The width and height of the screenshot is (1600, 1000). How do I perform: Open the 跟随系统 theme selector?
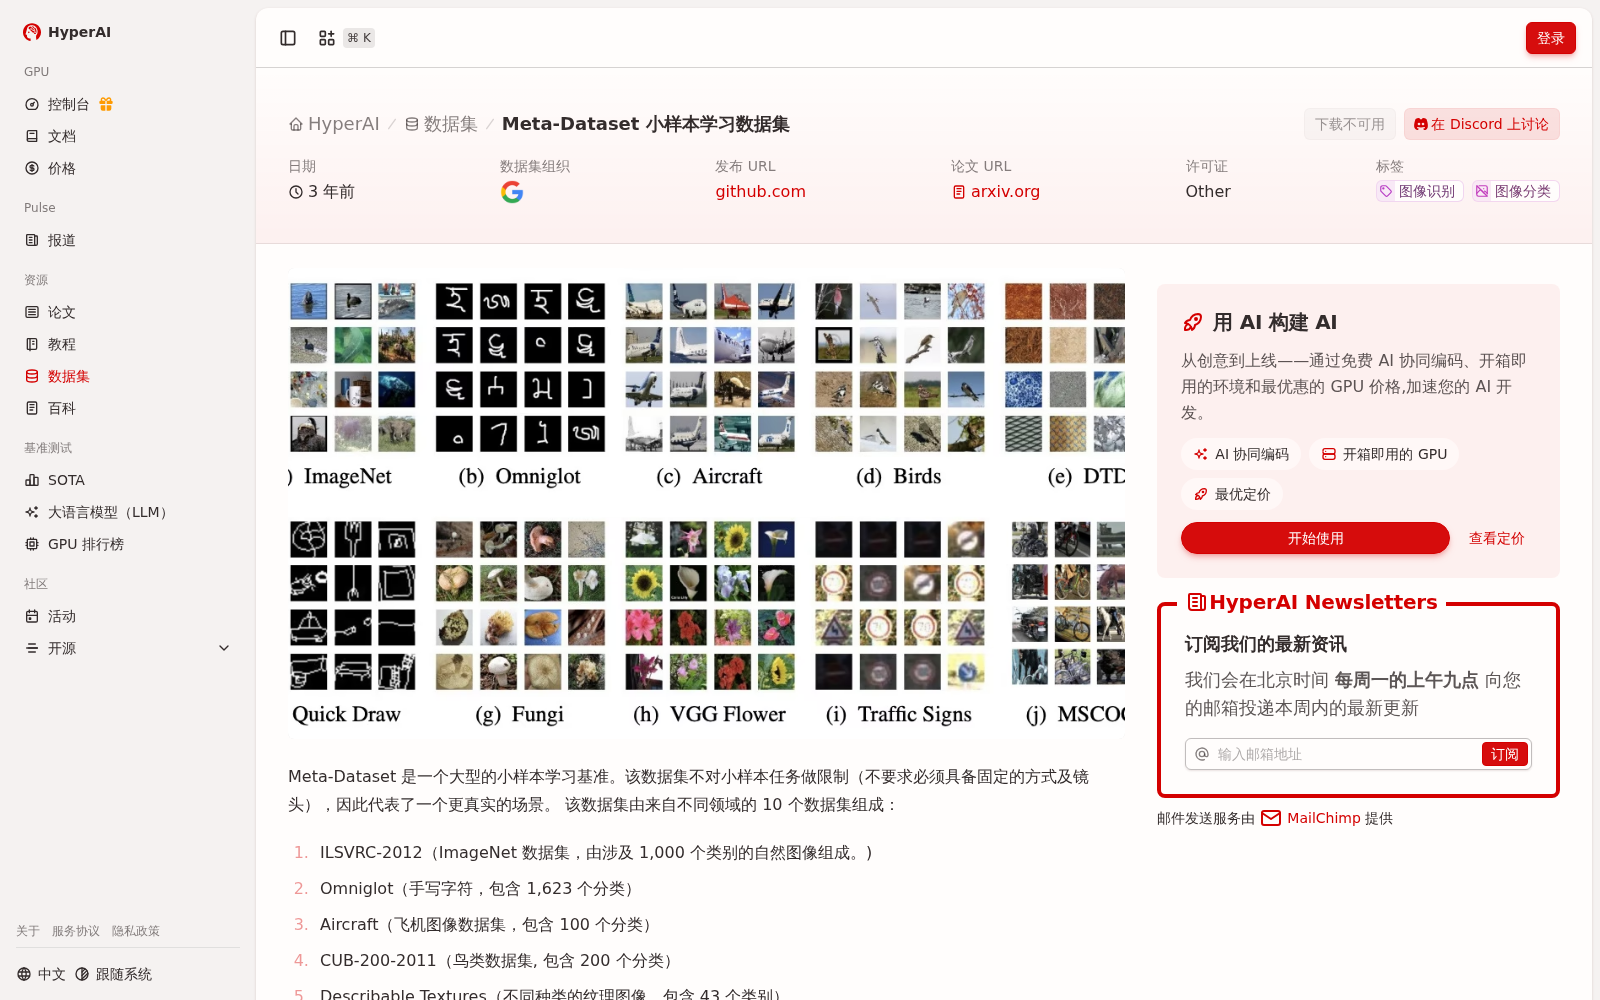(x=114, y=974)
